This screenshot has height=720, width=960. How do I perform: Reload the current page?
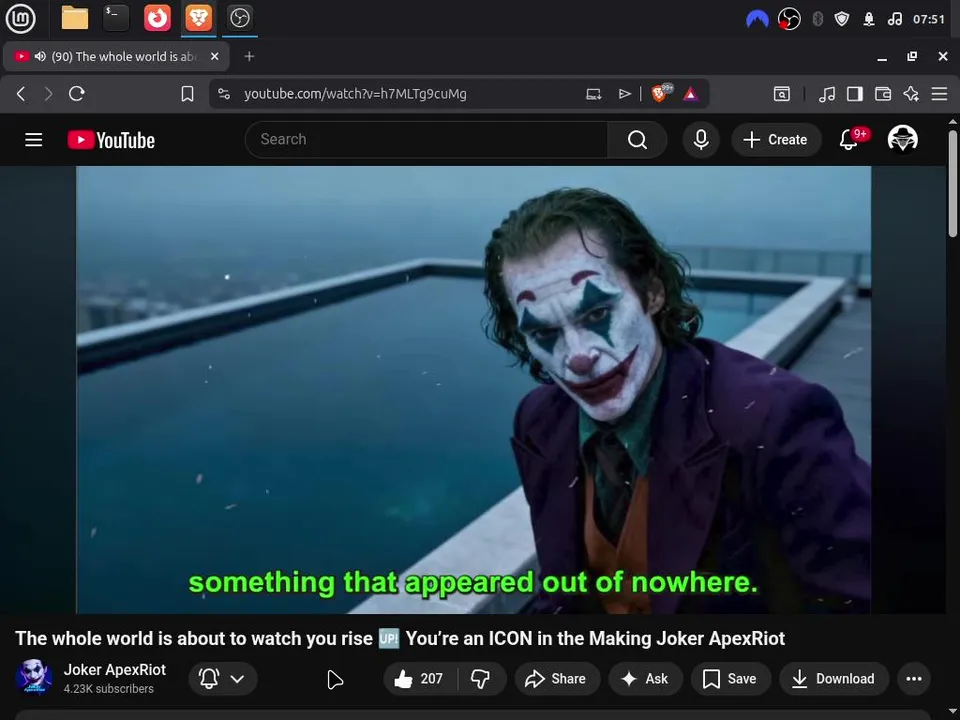[77, 94]
